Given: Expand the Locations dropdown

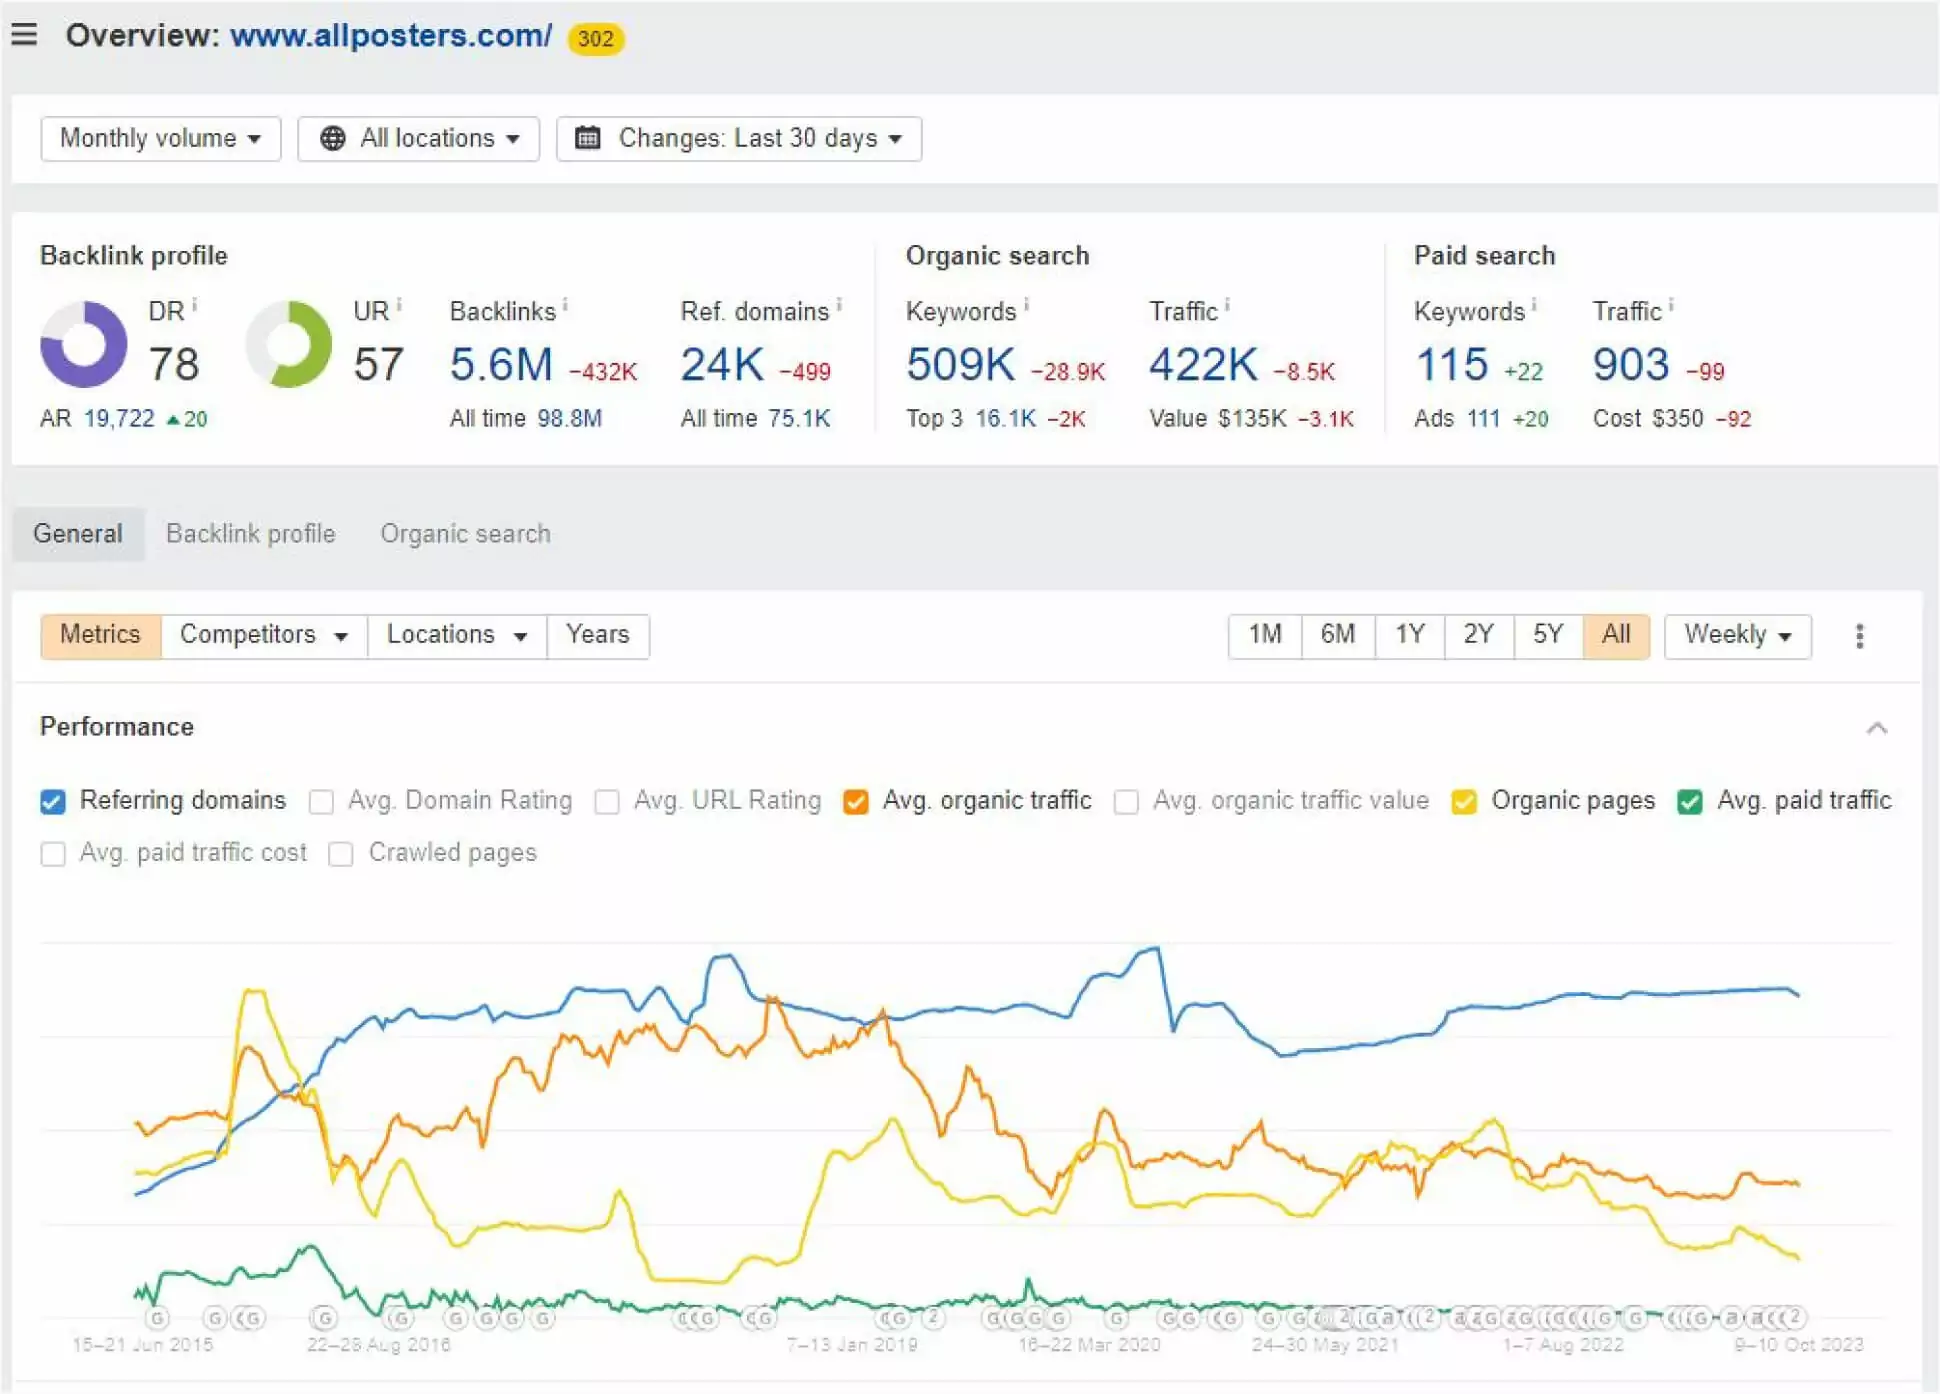Looking at the screenshot, I should (x=457, y=635).
